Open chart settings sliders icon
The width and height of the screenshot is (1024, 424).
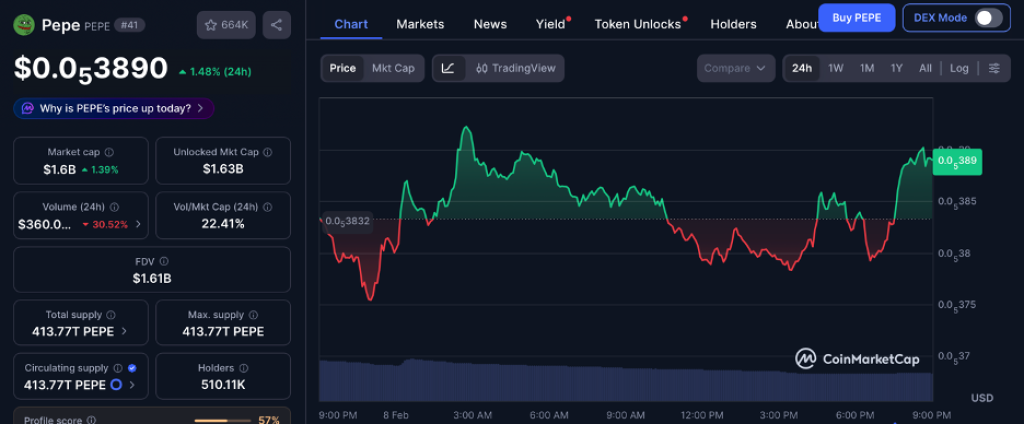(994, 68)
